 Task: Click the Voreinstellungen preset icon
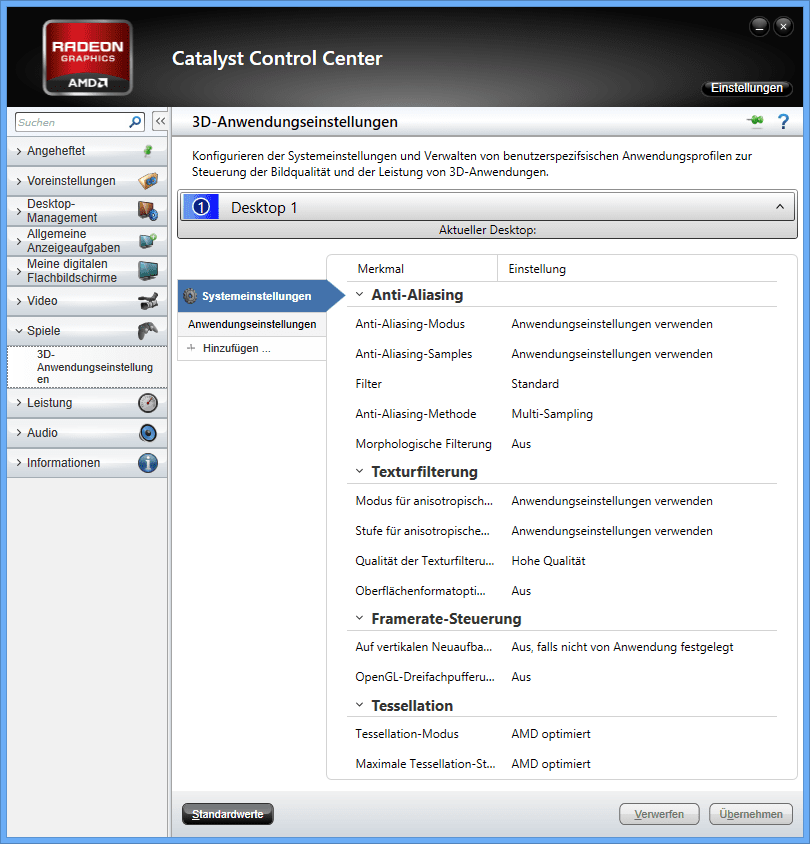coord(148,181)
